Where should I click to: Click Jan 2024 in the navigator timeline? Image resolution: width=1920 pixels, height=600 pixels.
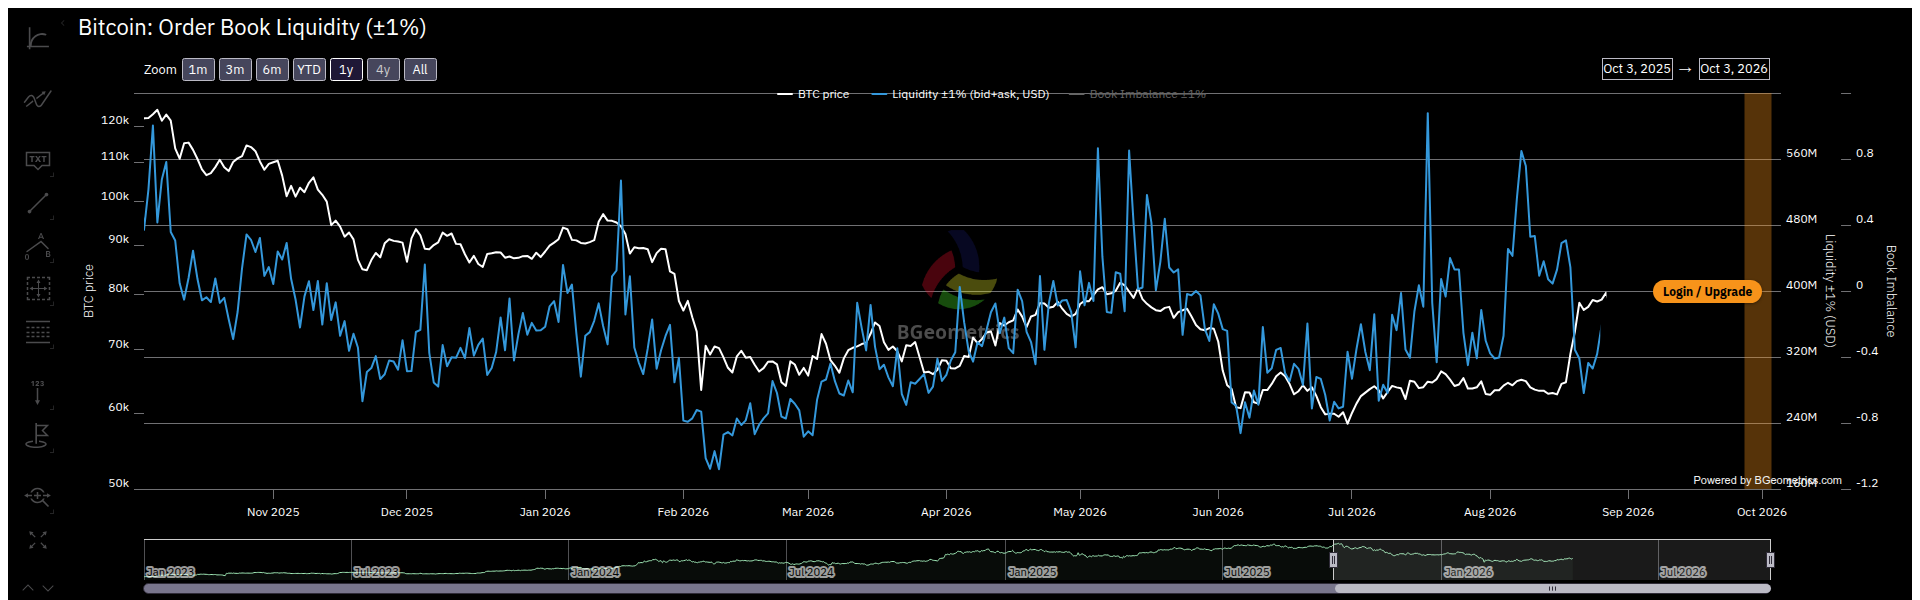coord(595,572)
